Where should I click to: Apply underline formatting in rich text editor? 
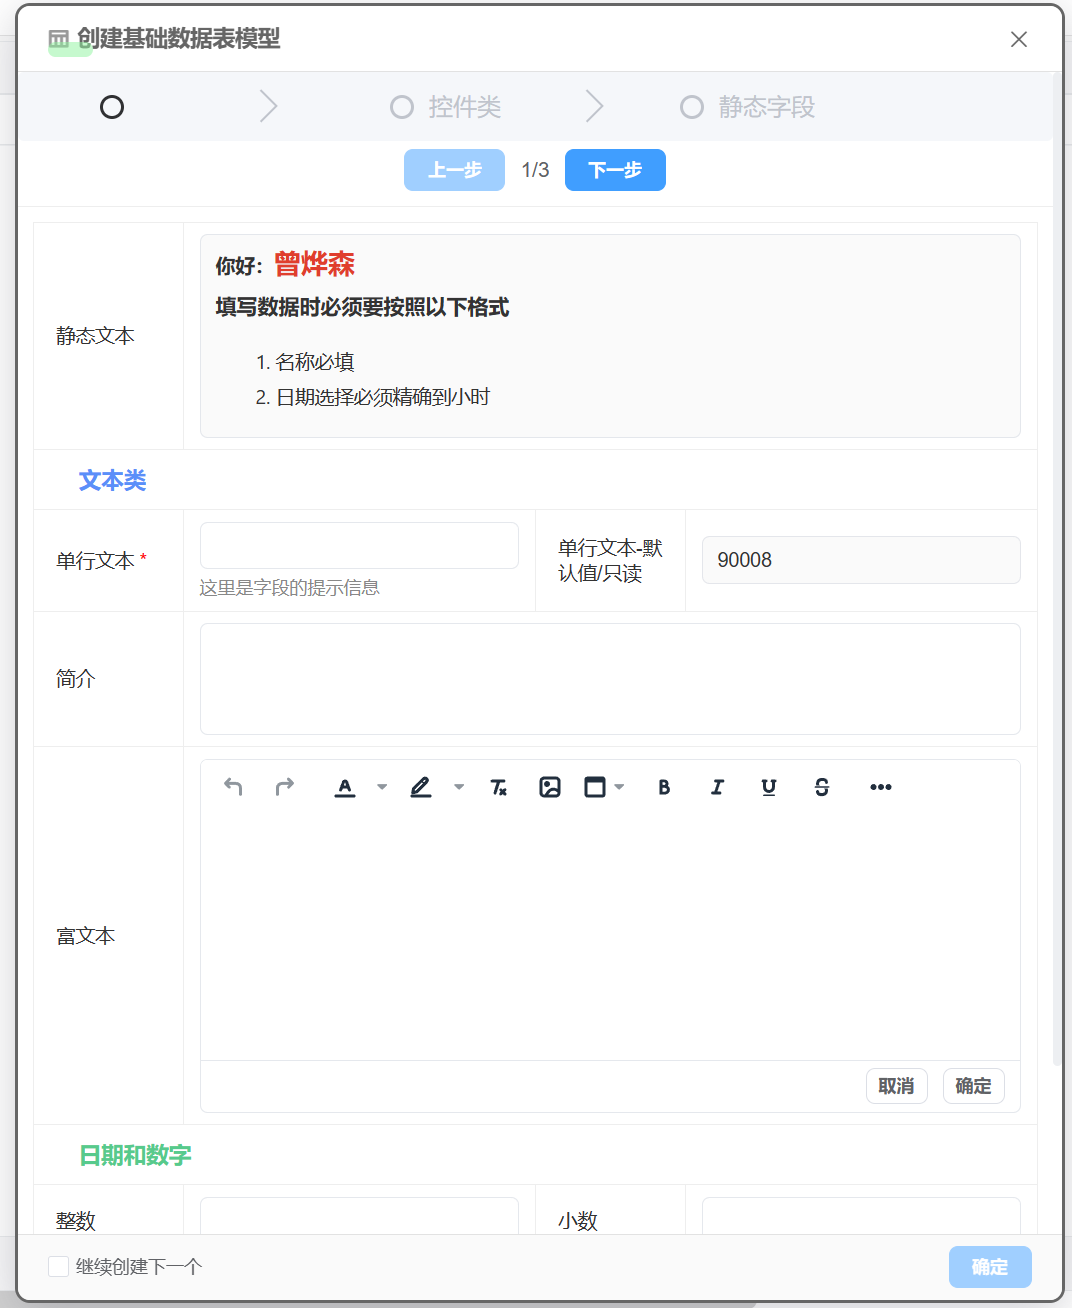pos(769,787)
